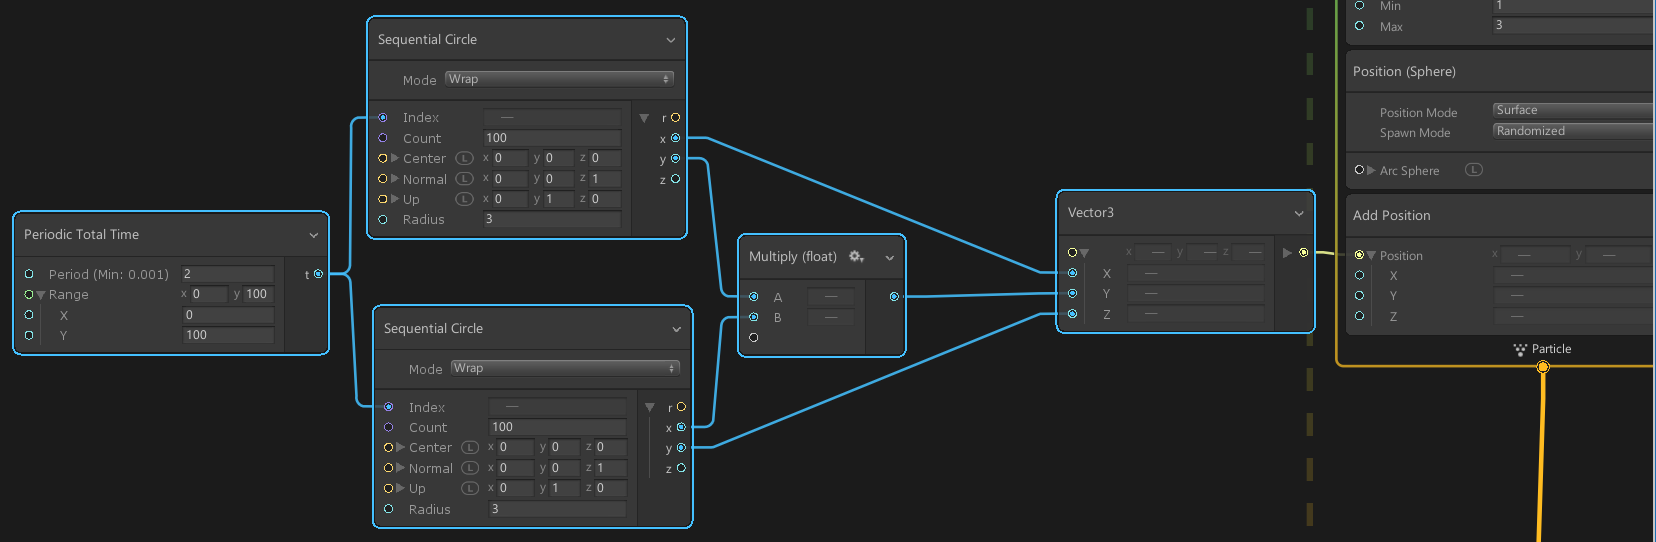Collapse the Position foldout in Add Position
Image resolution: width=1656 pixels, height=542 pixels.
click(1371, 256)
